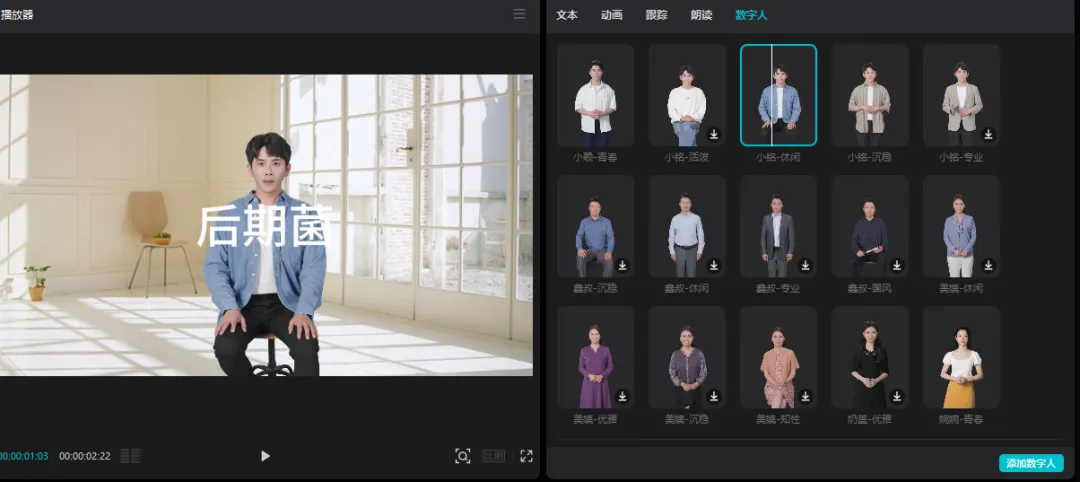Download the 小铭-专业 digital human
Screen dimensions: 1080x482
[x=988, y=134]
